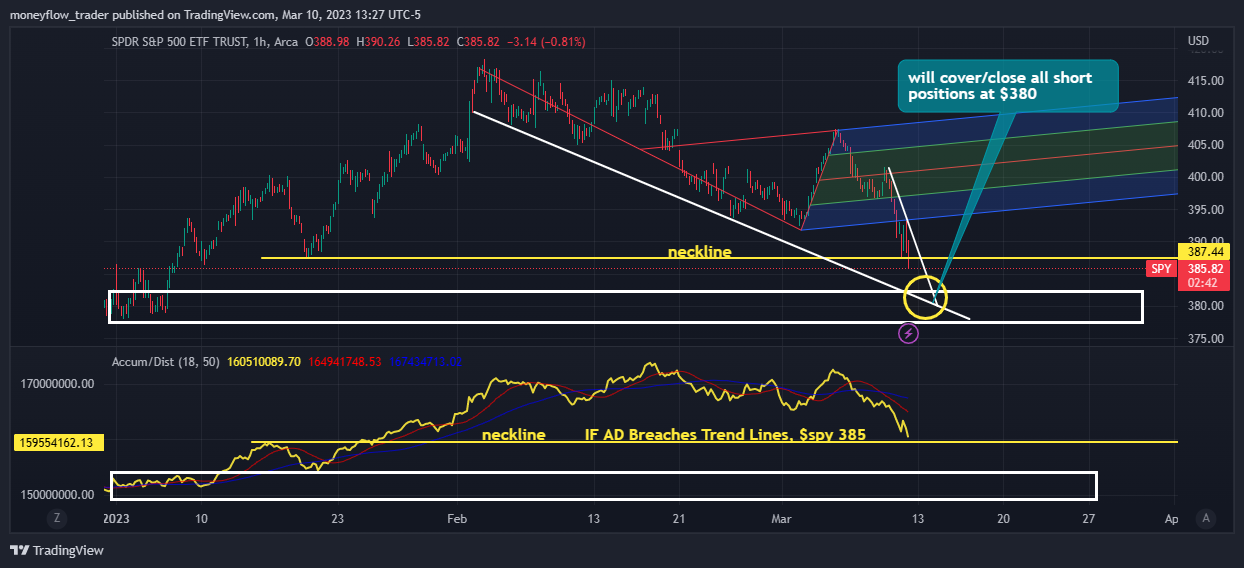Image resolution: width=1244 pixels, height=568 pixels.
Task: Select the neckline label in indicator pane
Action: pos(514,435)
